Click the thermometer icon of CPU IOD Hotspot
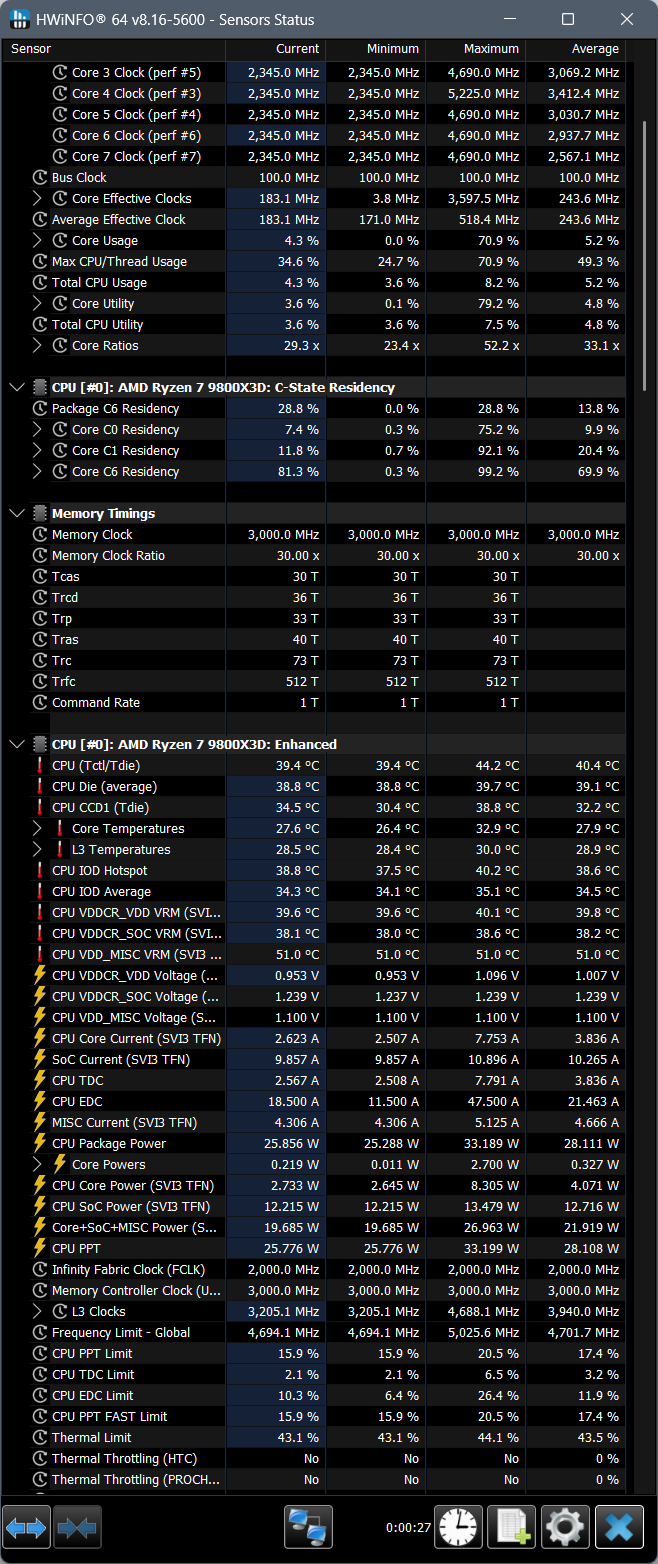This screenshot has width=658, height=1564. tap(40, 870)
